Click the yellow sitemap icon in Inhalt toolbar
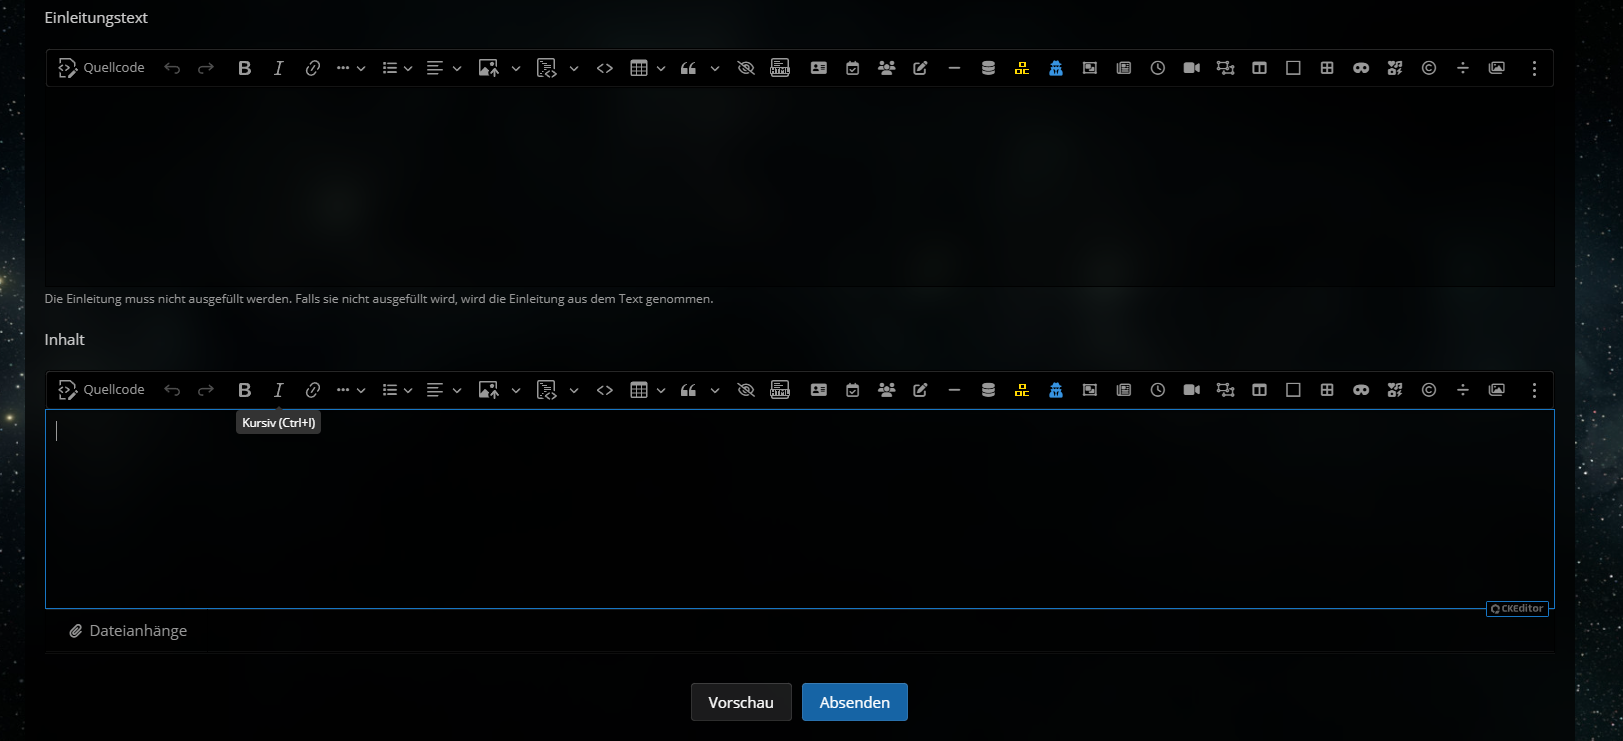 [1021, 390]
